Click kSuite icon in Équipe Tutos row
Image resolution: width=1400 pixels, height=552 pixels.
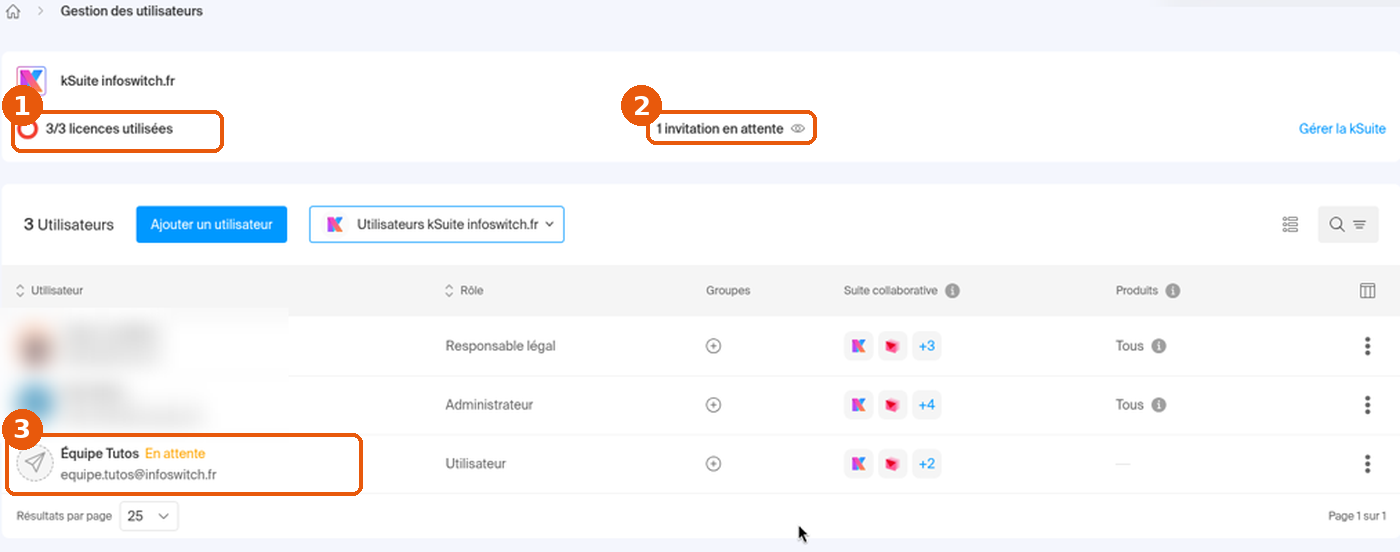tap(858, 464)
